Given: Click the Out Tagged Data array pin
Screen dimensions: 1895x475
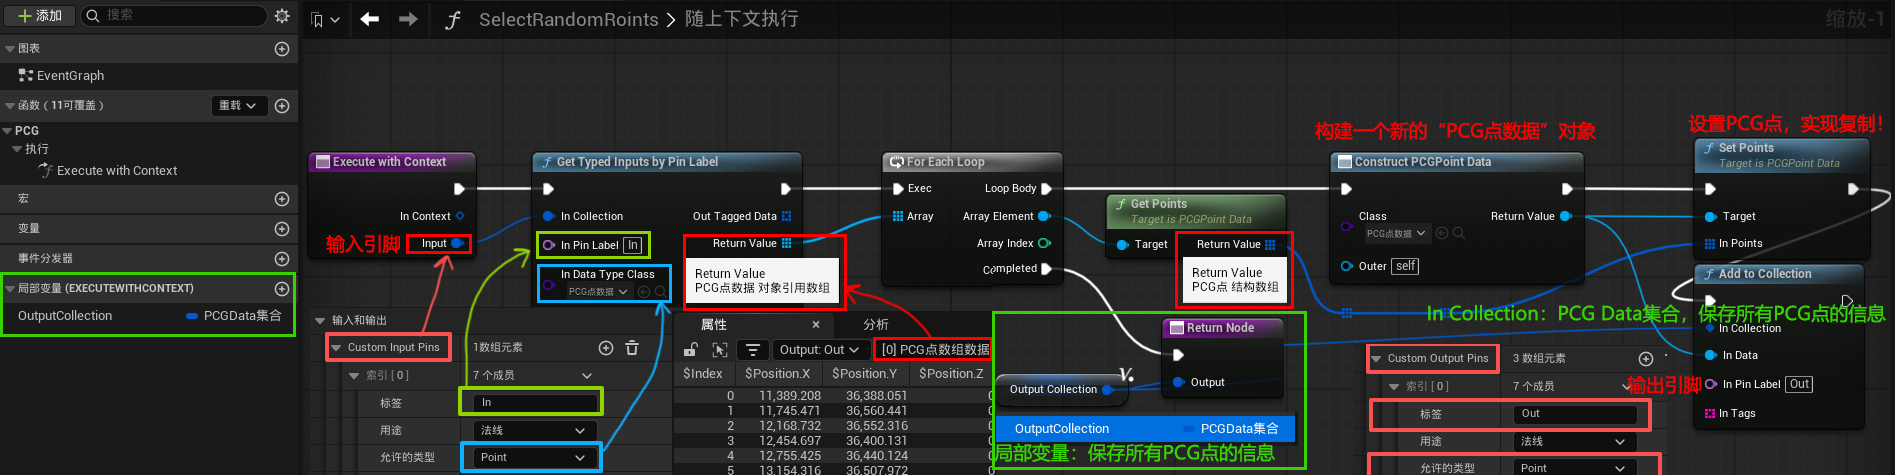Looking at the screenshot, I should [x=786, y=216].
